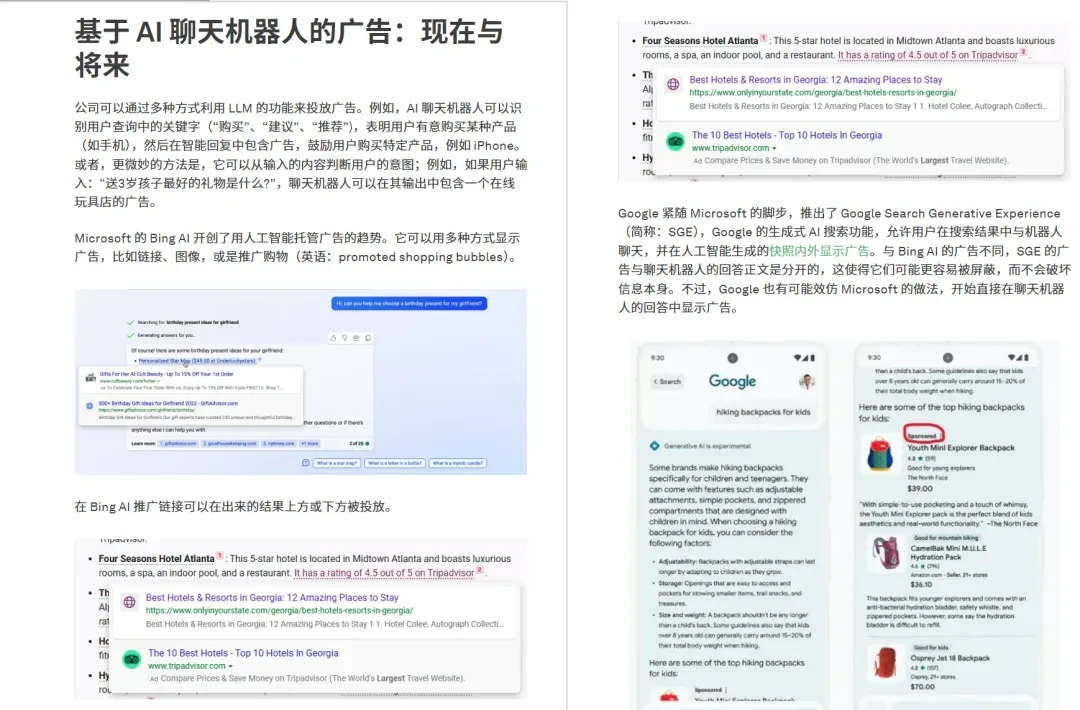Image resolution: width=1080 pixels, height=710 pixels.
Task: Click the diamond icon before Generative AI is experimental
Action: tap(654, 446)
